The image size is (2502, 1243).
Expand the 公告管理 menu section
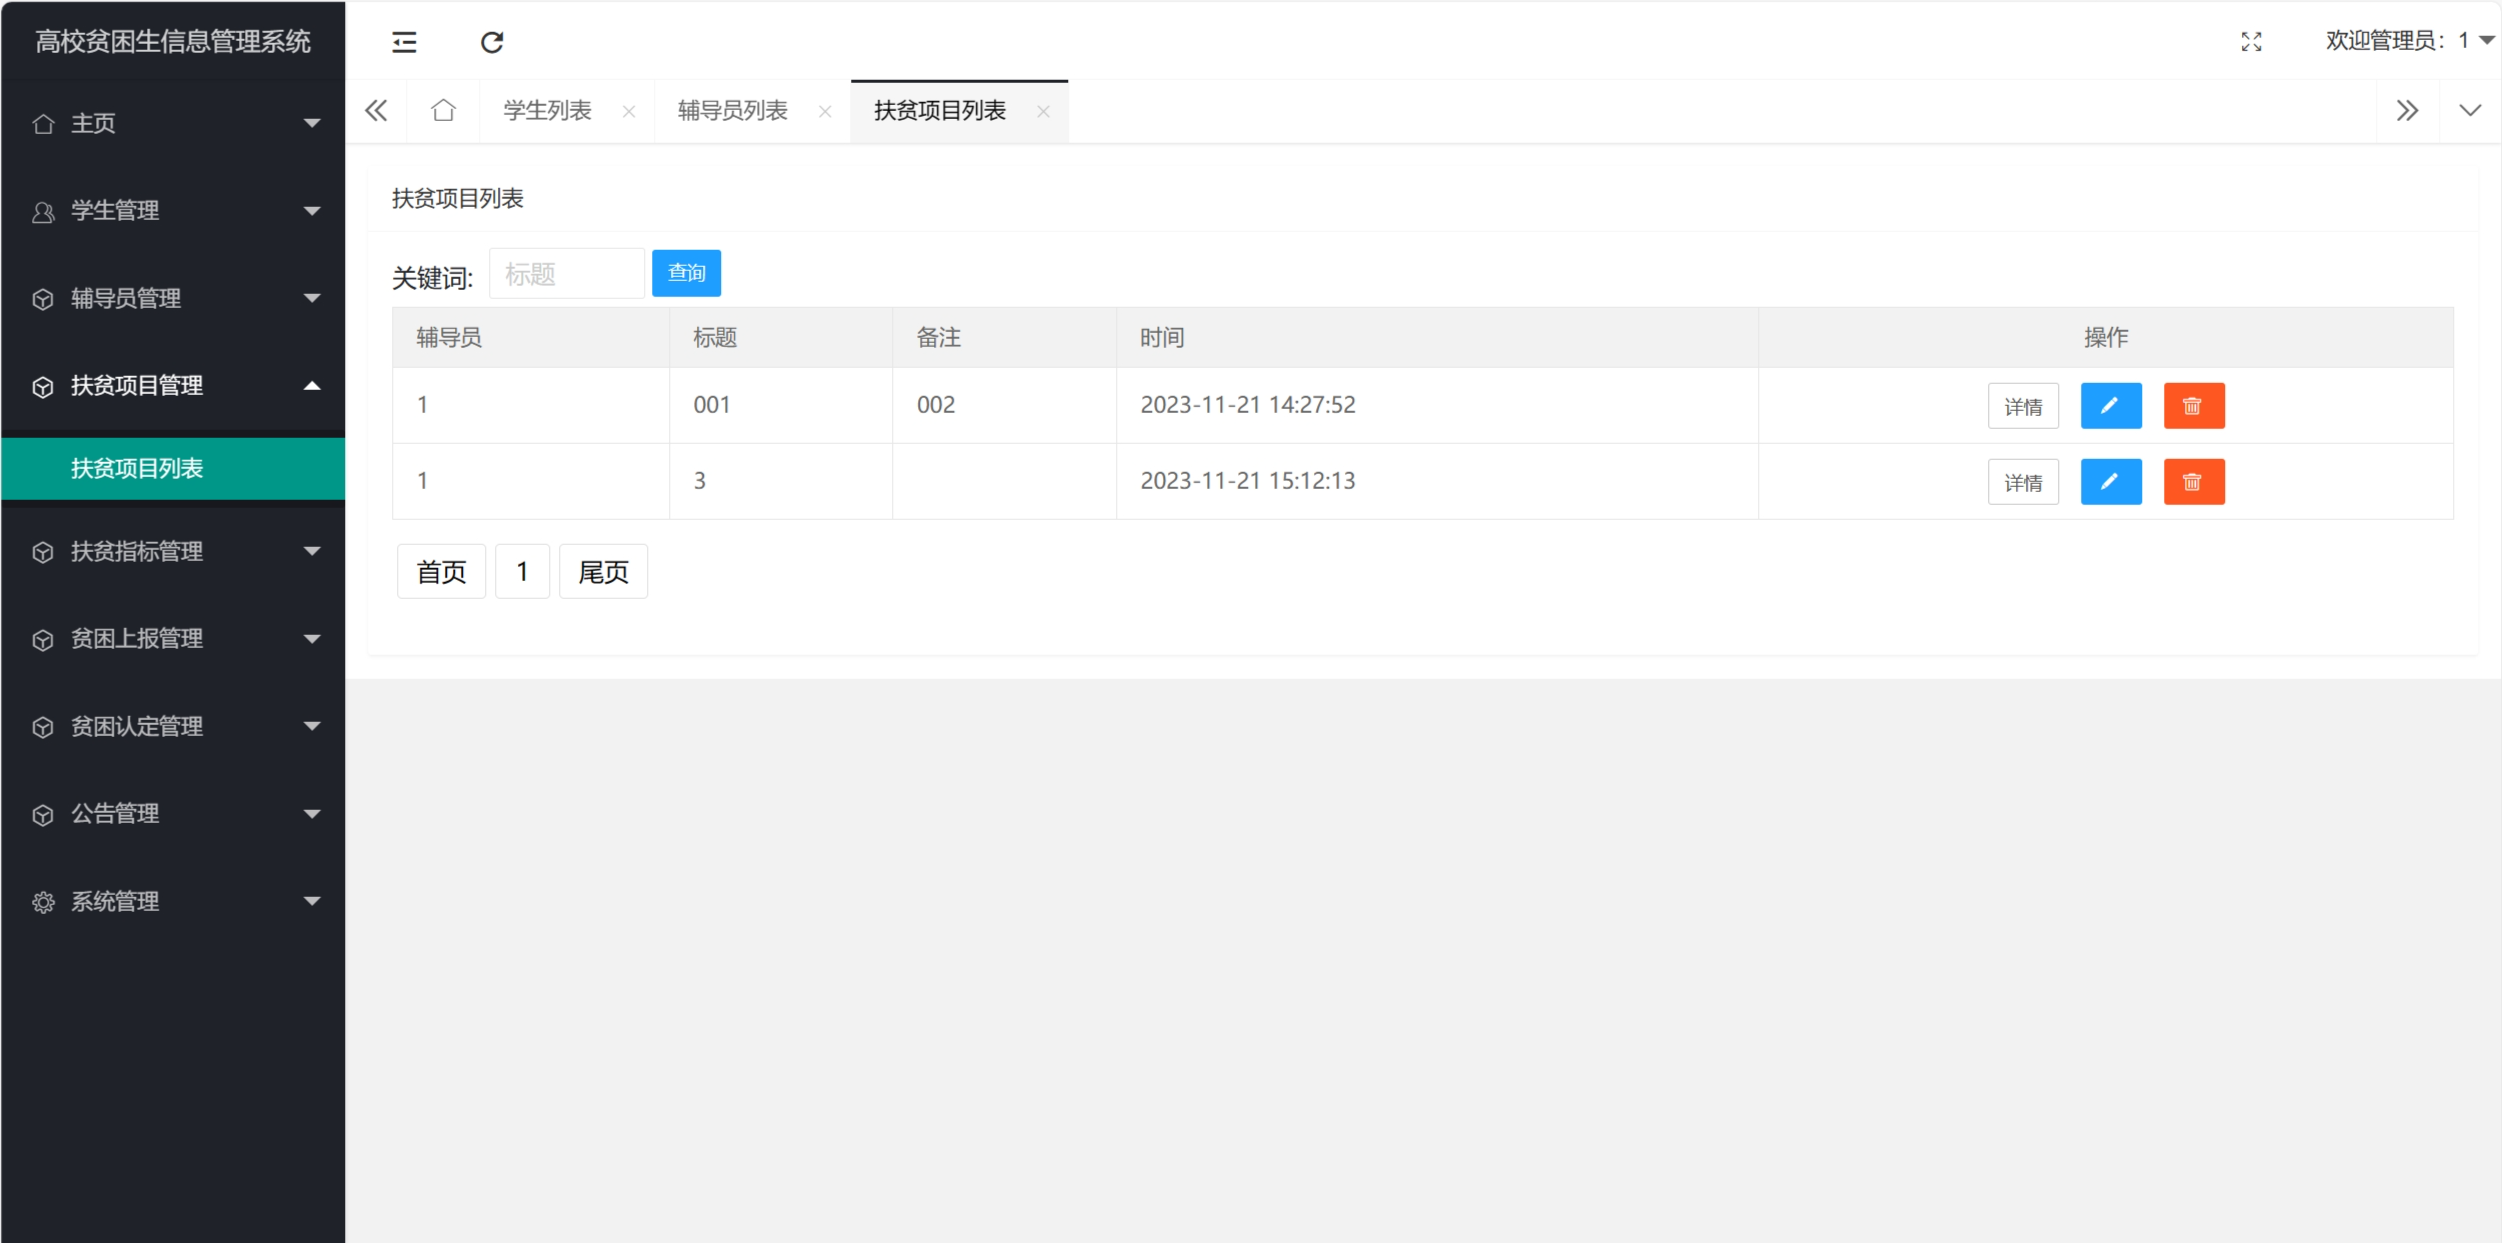pos(175,813)
